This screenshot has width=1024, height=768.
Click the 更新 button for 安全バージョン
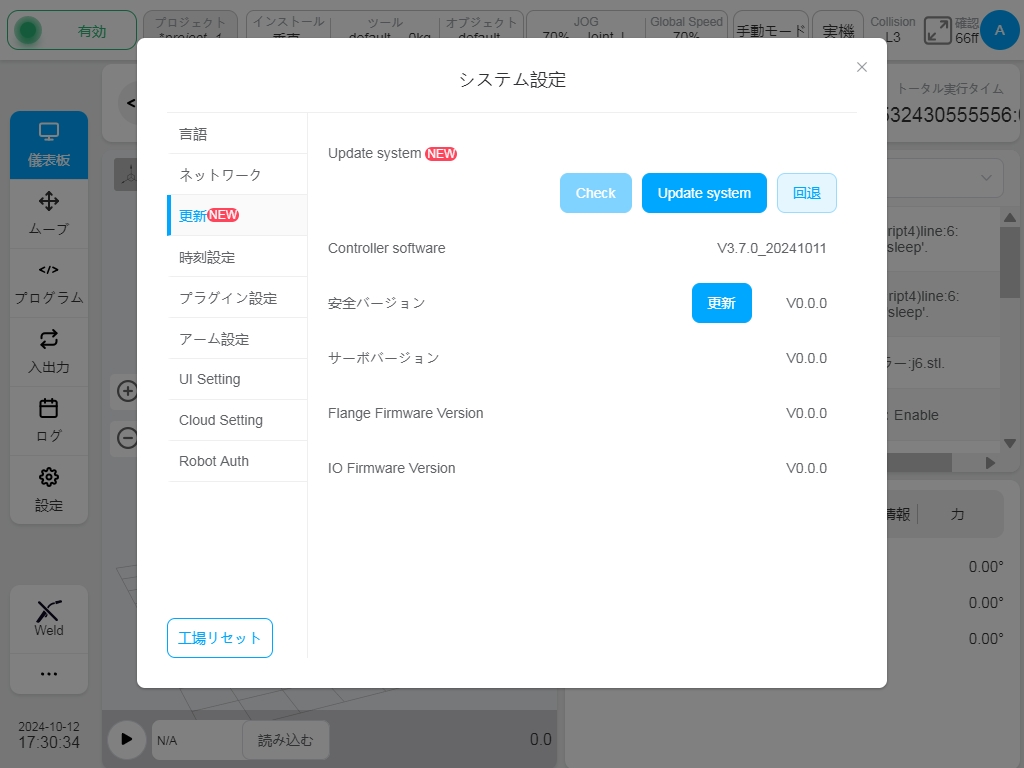tap(722, 303)
